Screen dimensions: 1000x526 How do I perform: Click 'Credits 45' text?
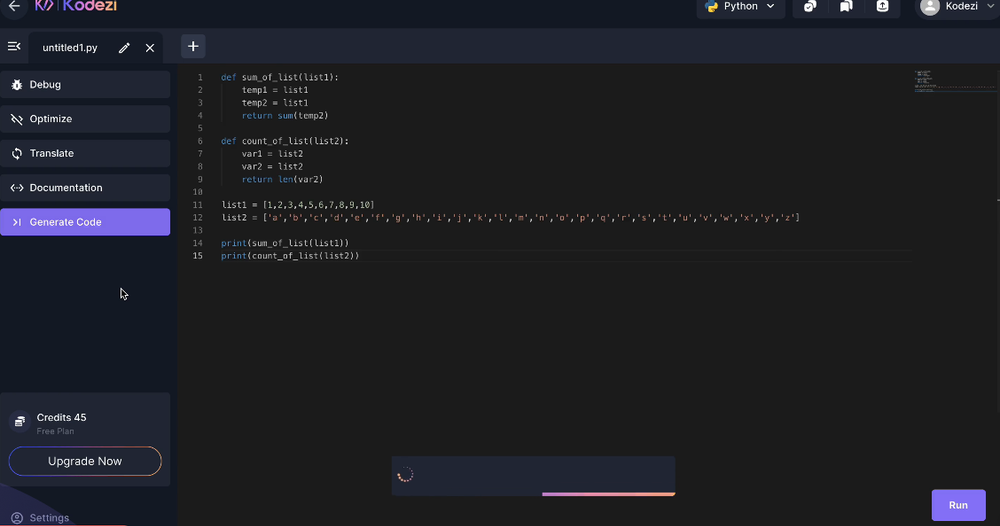click(x=61, y=418)
